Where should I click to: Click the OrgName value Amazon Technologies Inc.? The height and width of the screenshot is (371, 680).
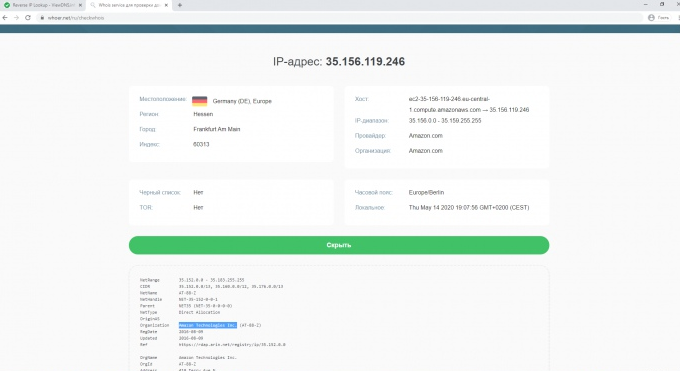(x=208, y=358)
